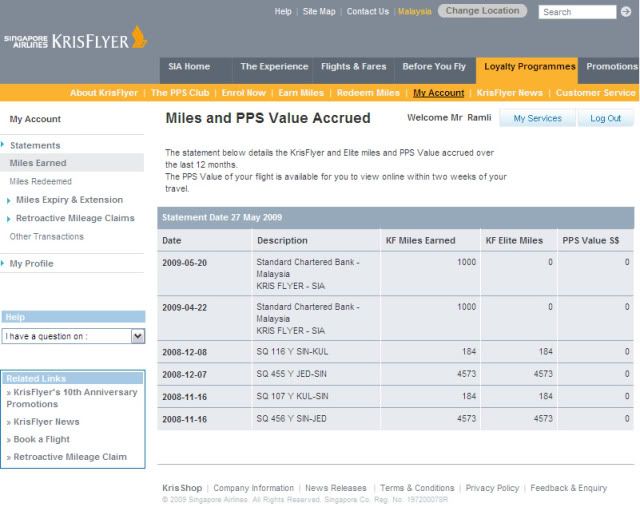Viewport: 640px width, 507px height.
Task: Open the News Releases footer link
Action: [x=336, y=488]
